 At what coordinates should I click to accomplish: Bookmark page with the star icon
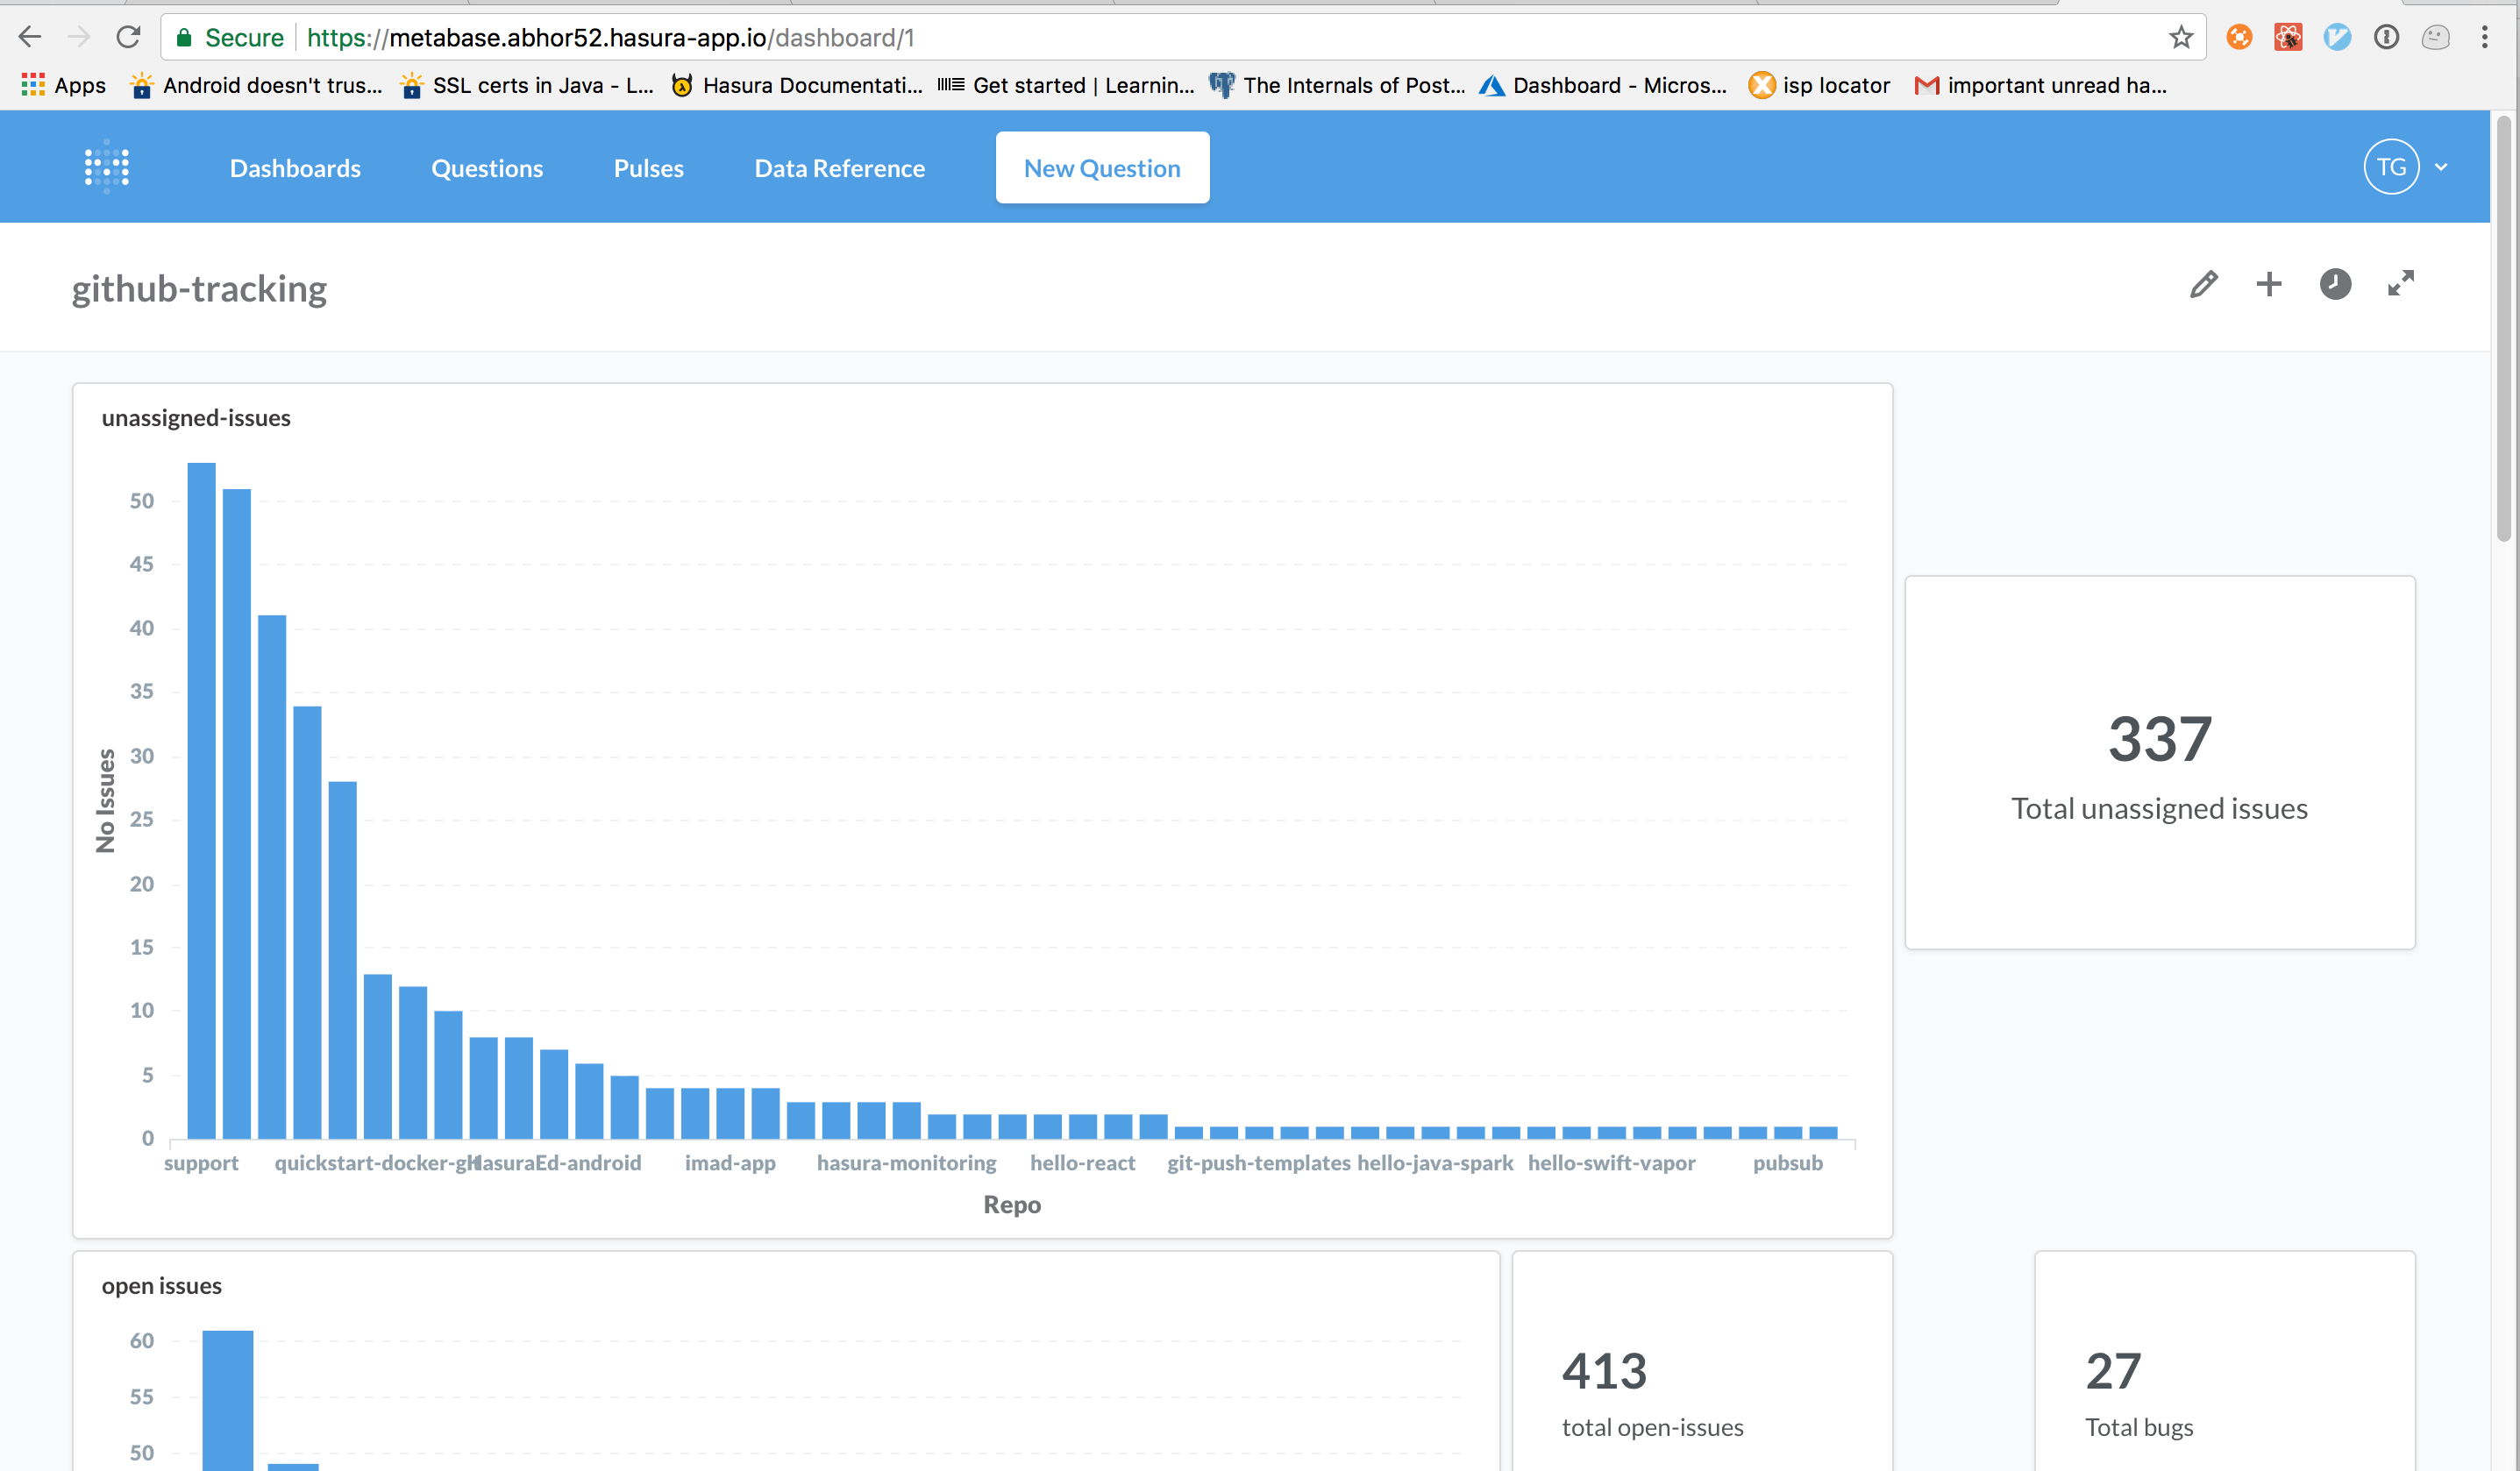pos(2181,38)
